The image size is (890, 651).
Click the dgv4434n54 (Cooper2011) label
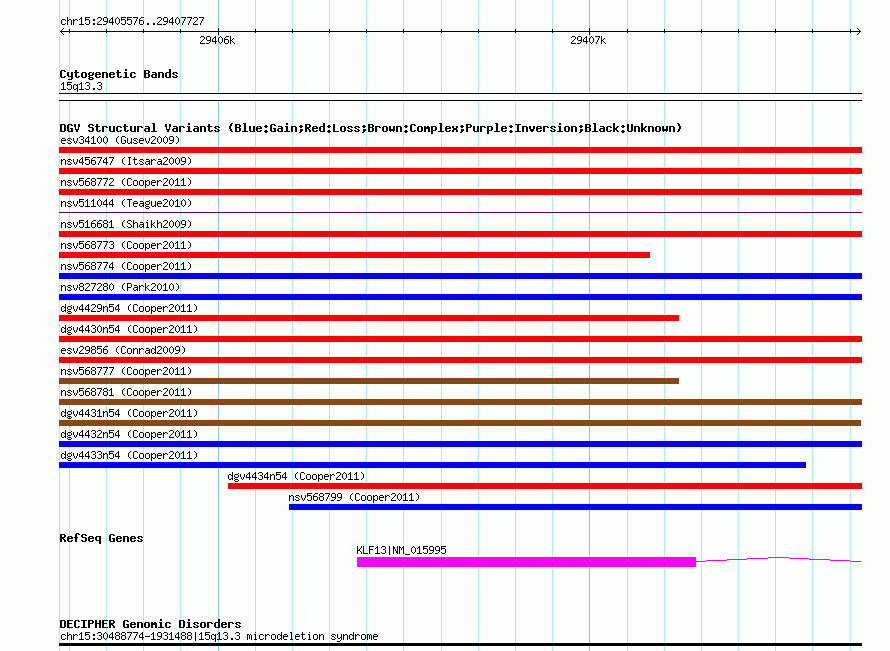(x=296, y=476)
